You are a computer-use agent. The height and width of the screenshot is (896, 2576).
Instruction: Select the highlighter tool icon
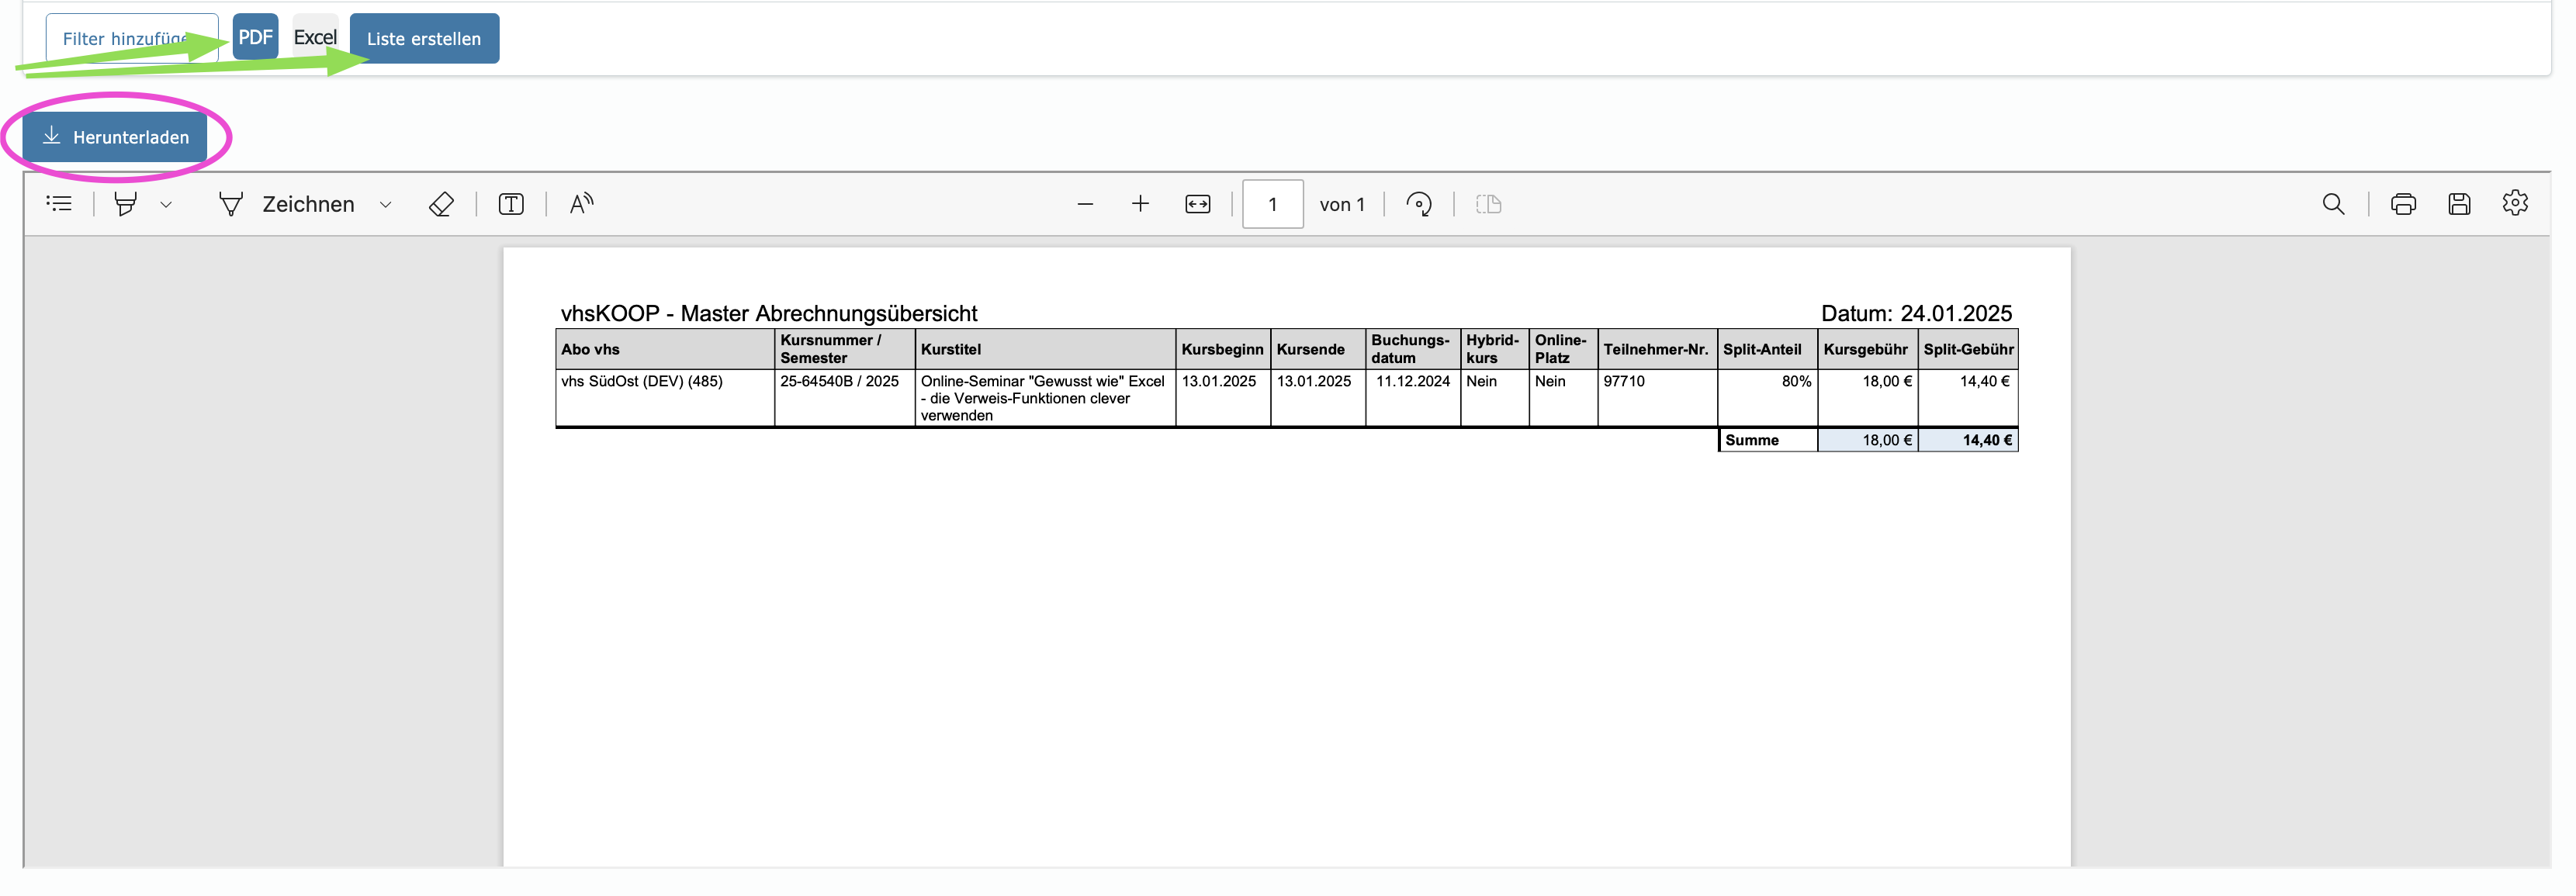pyautogui.click(x=126, y=204)
